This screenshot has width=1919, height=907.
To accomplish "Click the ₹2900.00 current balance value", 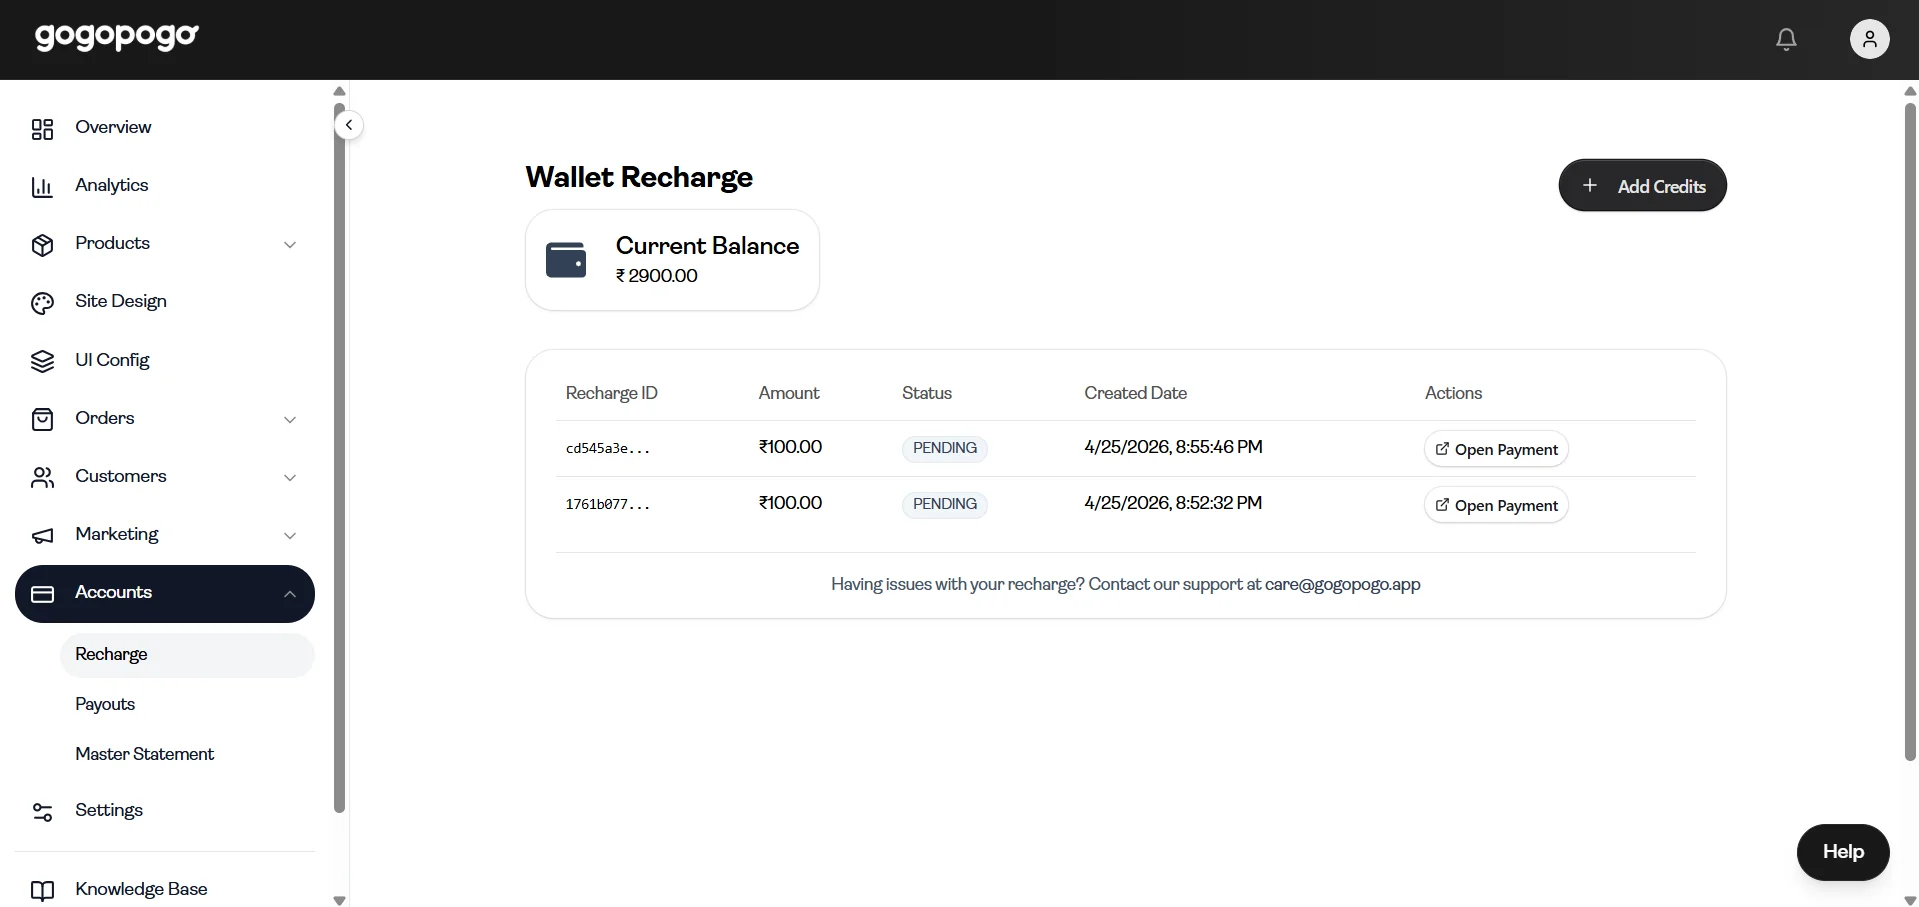I will tap(657, 276).
